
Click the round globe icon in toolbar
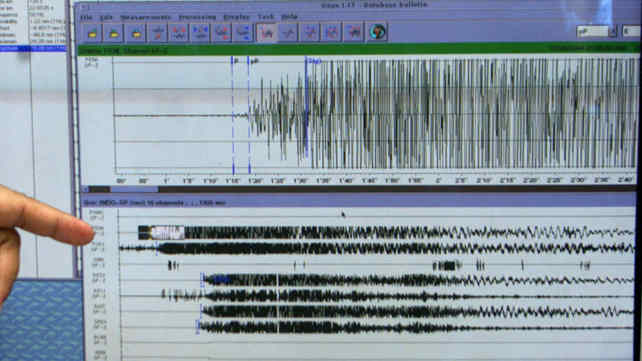[378, 32]
